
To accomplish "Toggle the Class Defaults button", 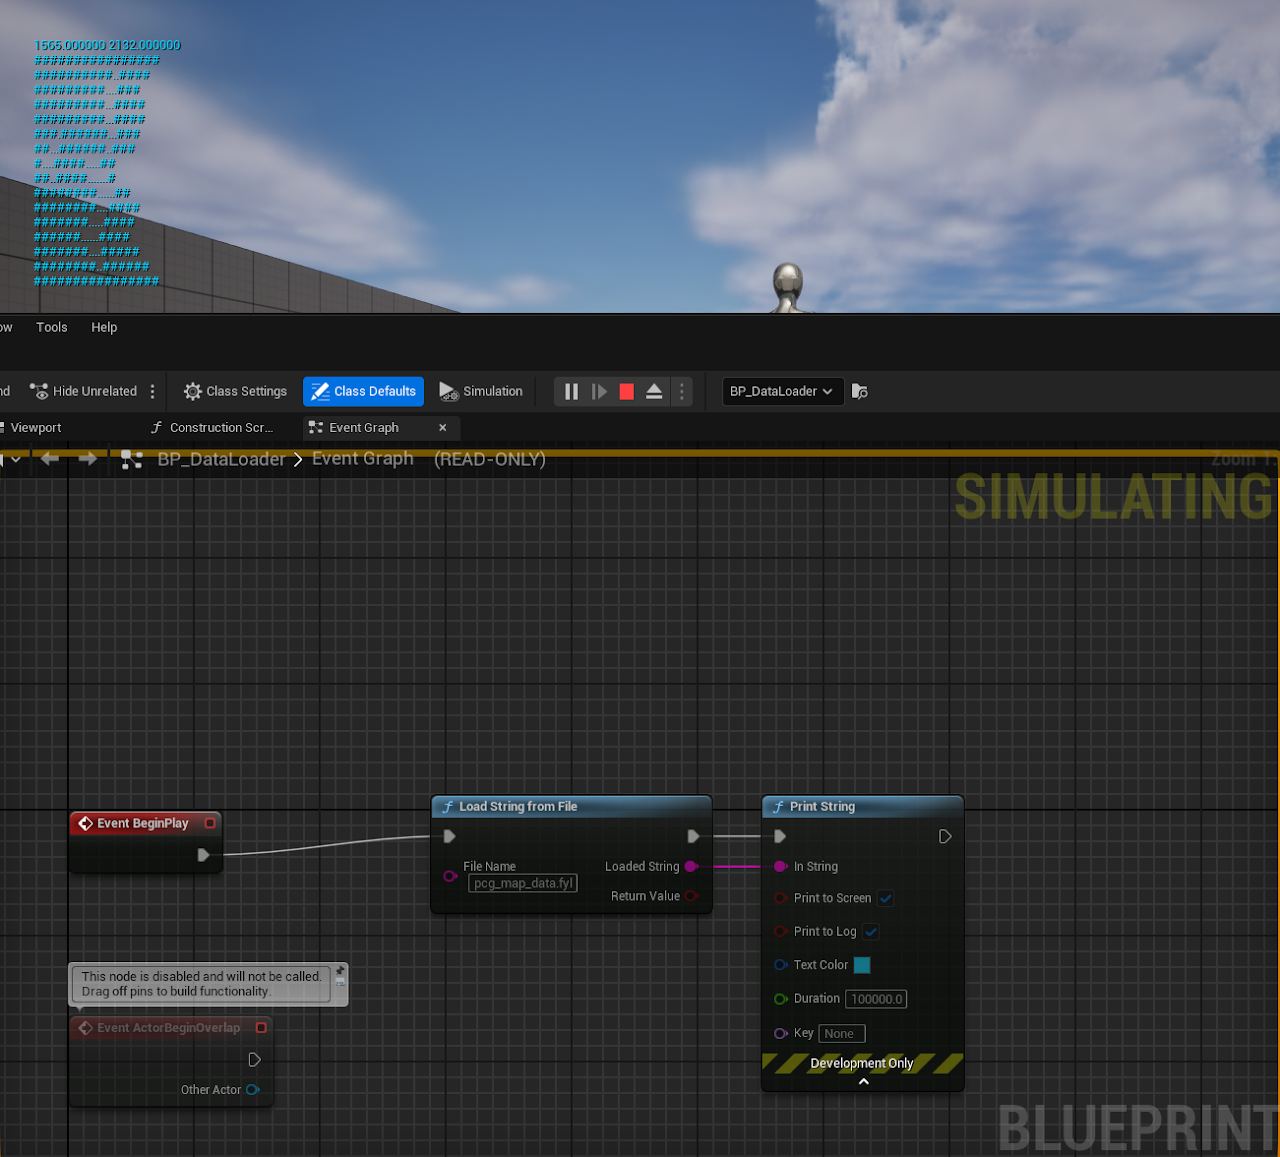I will [x=363, y=392].
